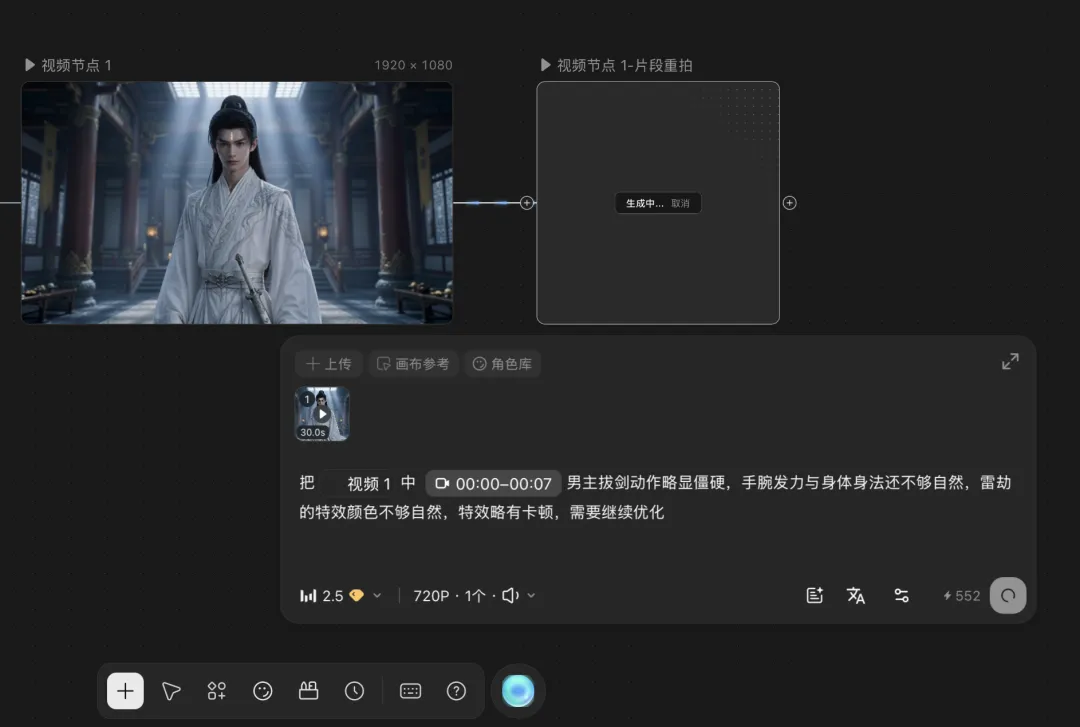The width and height of the screenshot is (1080, 727).
Task: Click the 生成中... status label
Action: pos(644,203)
